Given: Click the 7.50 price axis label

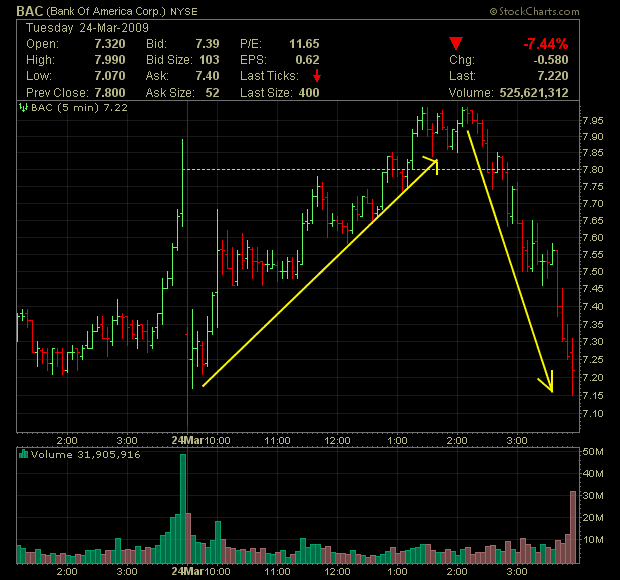Looking at the screenshot, I should pos(593,272).
